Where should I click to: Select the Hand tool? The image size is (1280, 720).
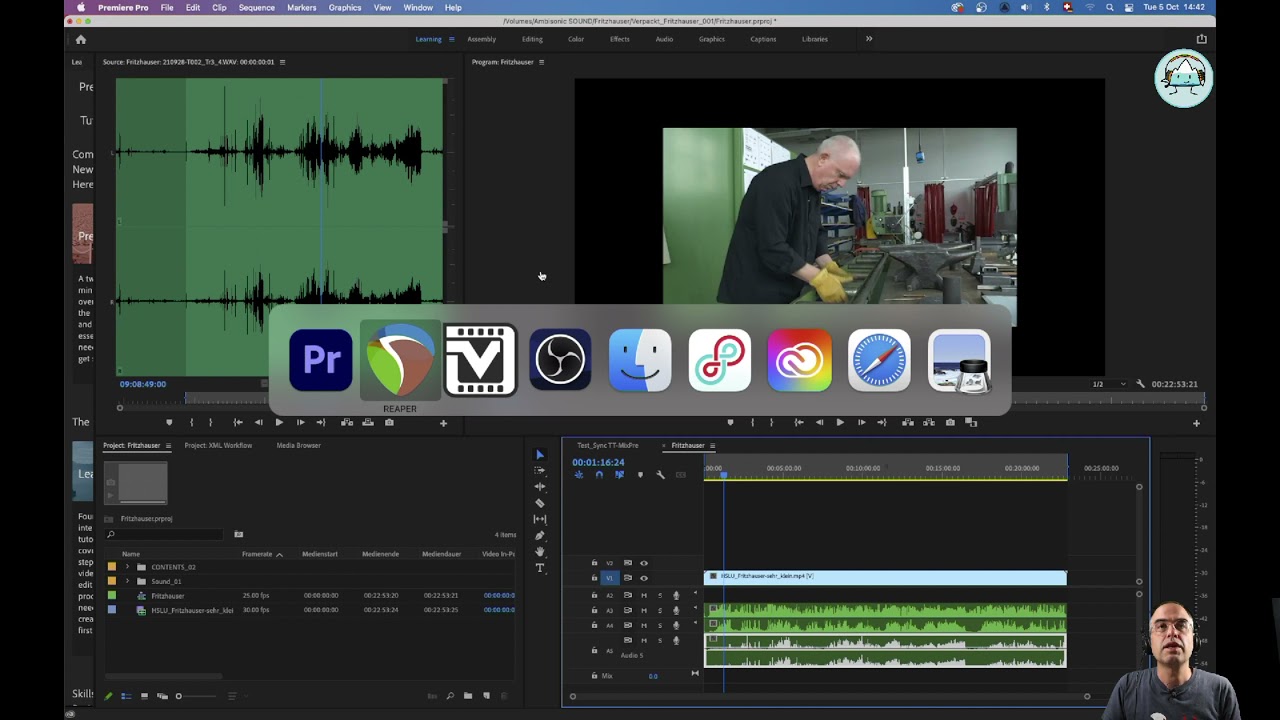pyautogui.click(x=540, y=551)
